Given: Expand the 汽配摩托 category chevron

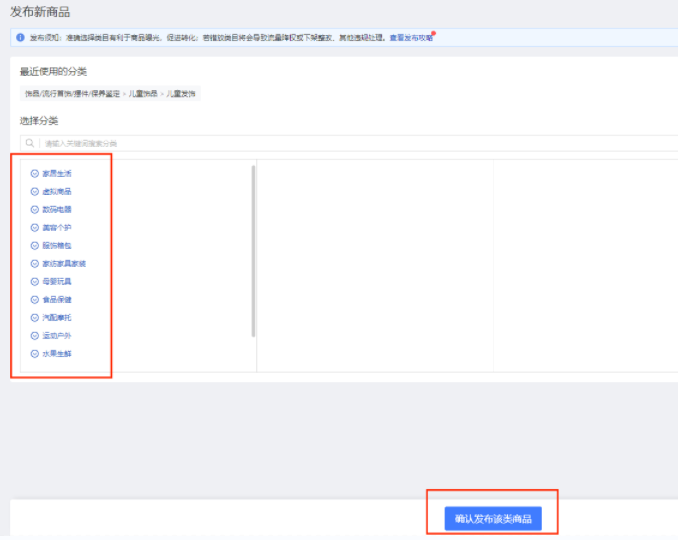Looking at the screenshot, I should pyautogui.click(x=35, y=318).
